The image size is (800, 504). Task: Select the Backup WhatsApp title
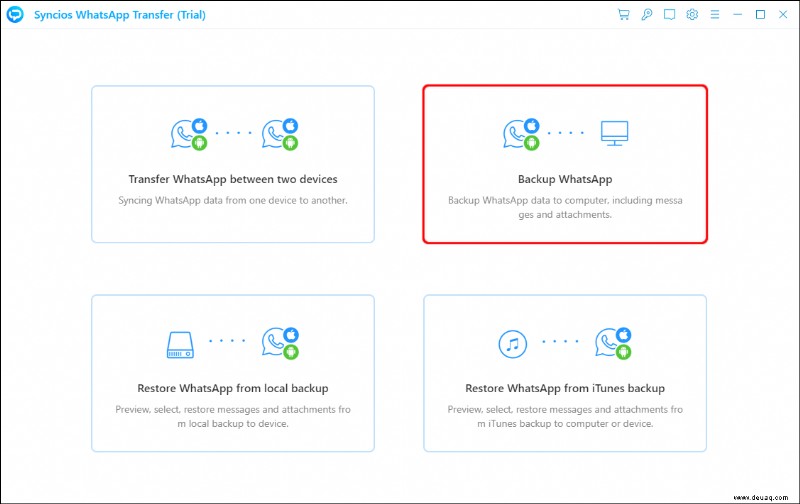(x=565, y=179)
